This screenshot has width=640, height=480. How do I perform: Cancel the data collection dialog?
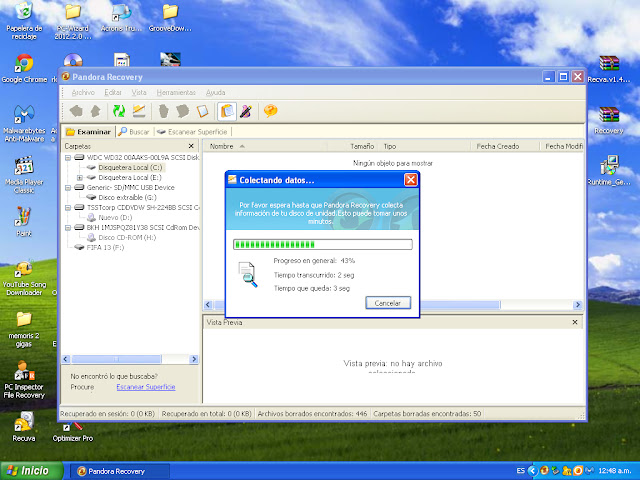click(x=388, y=303)
